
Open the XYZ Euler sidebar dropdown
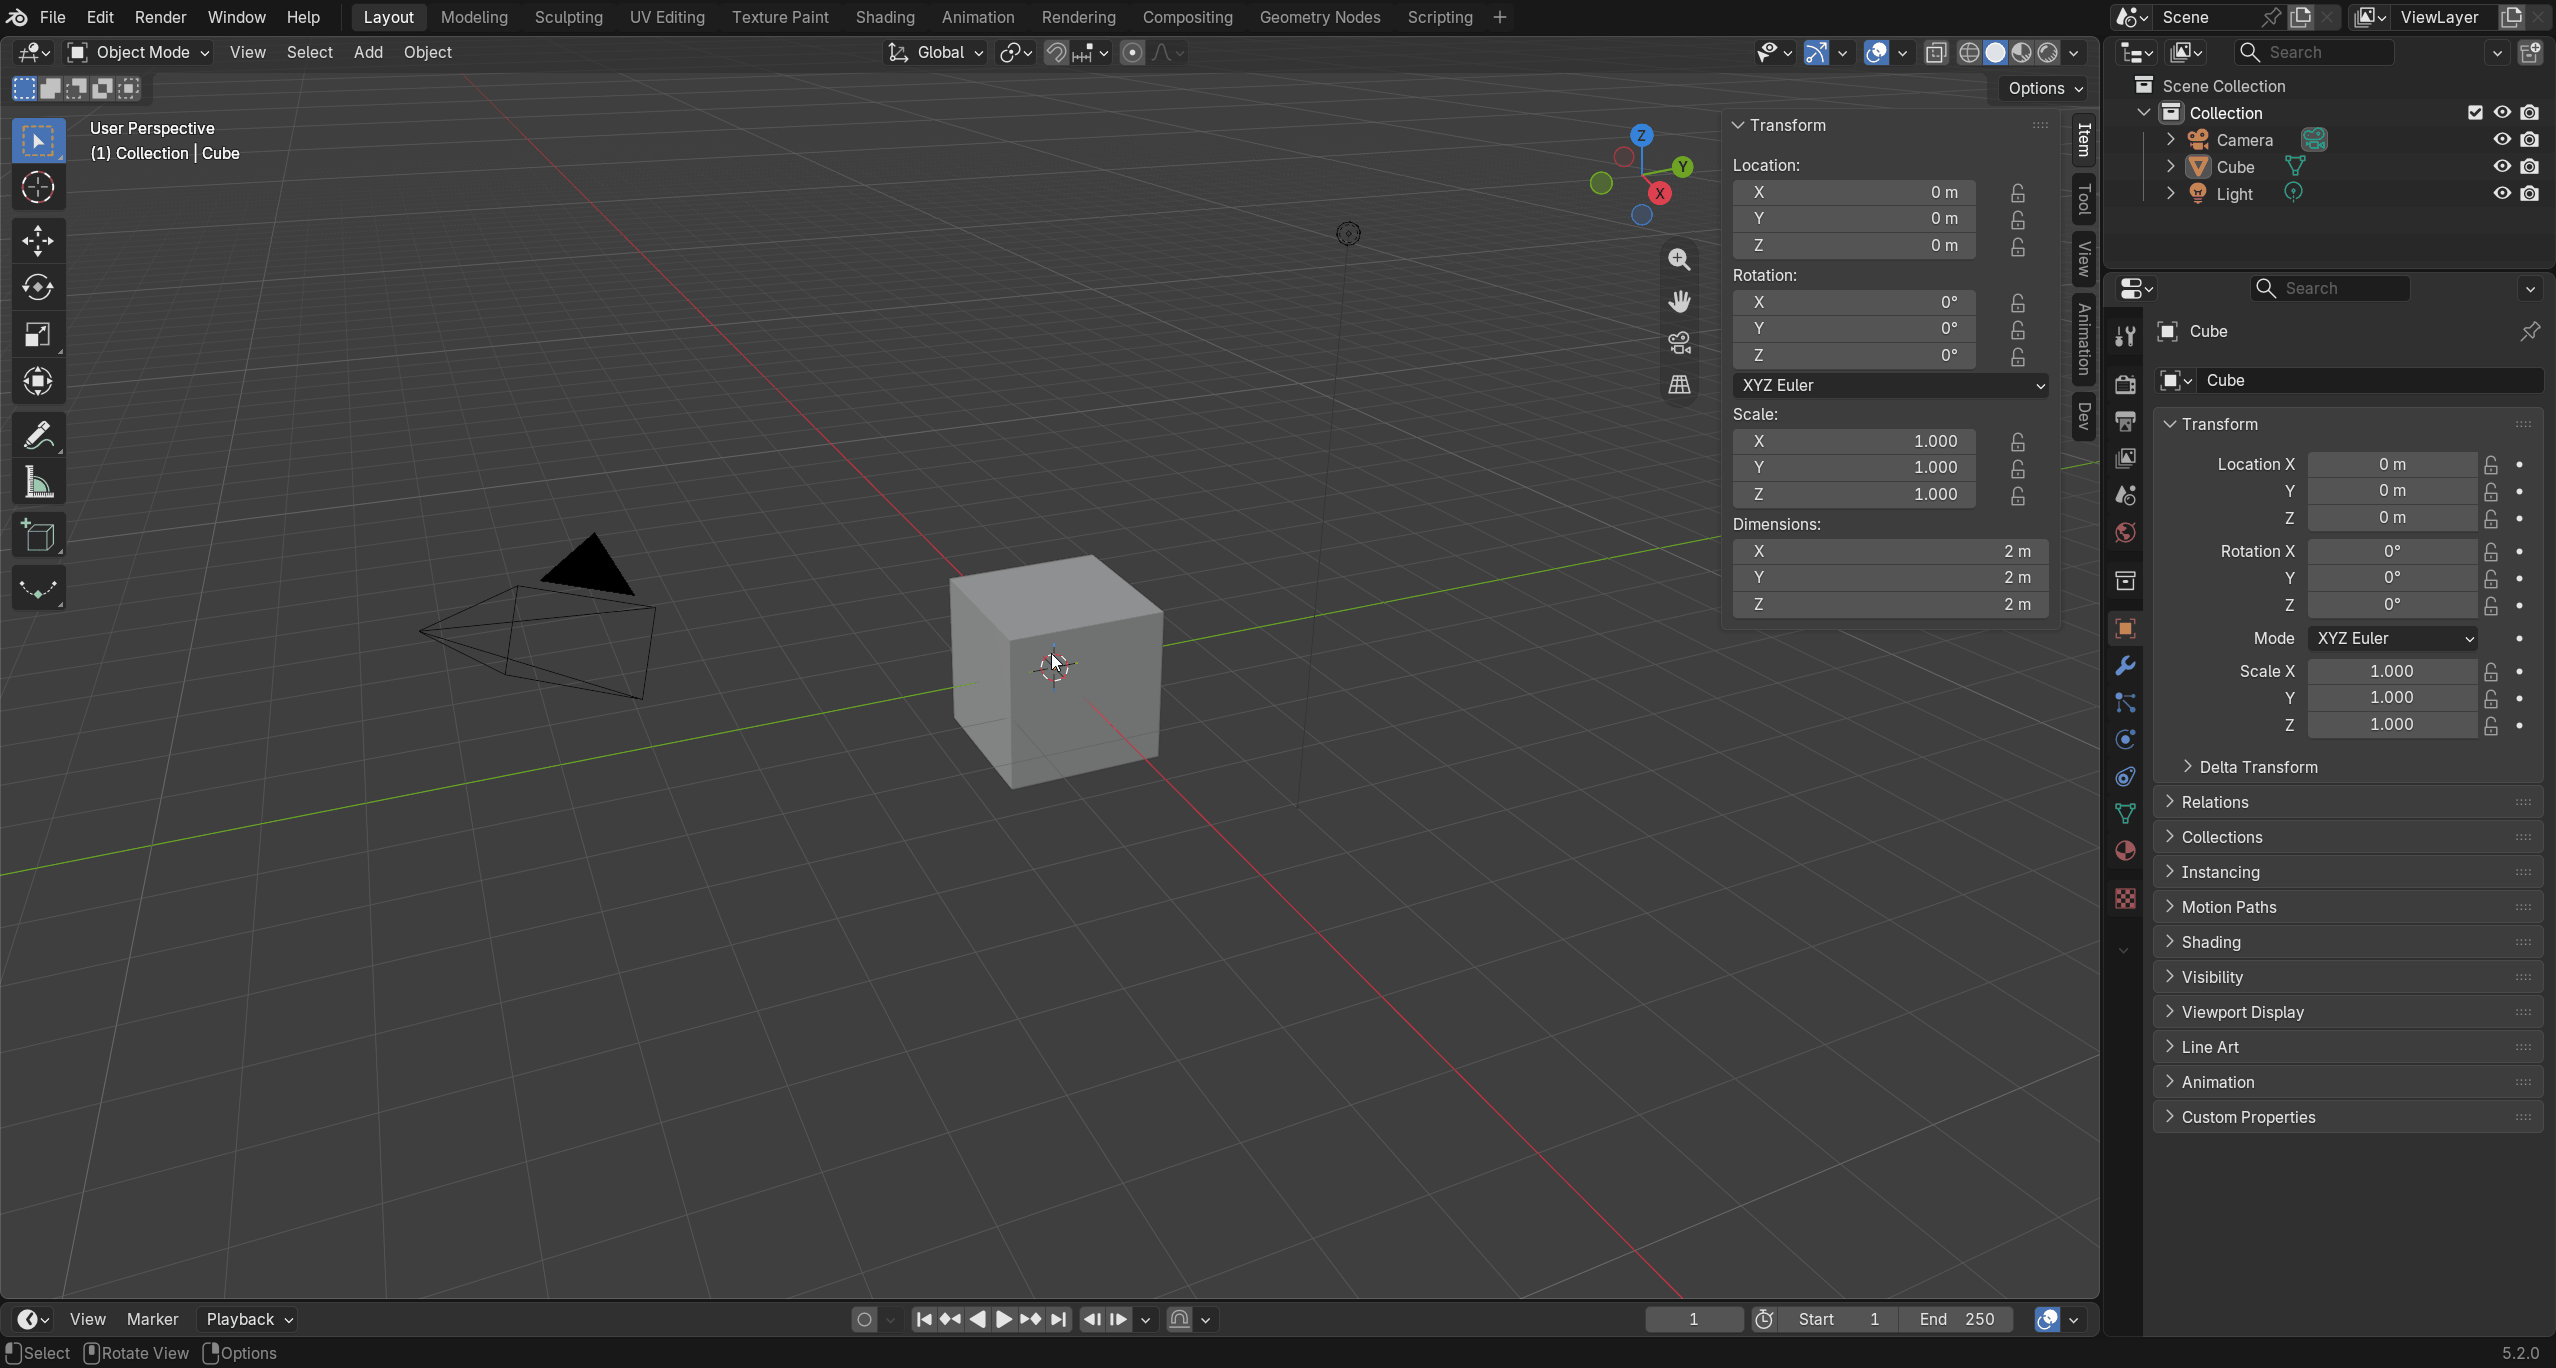click(1890, 385)
